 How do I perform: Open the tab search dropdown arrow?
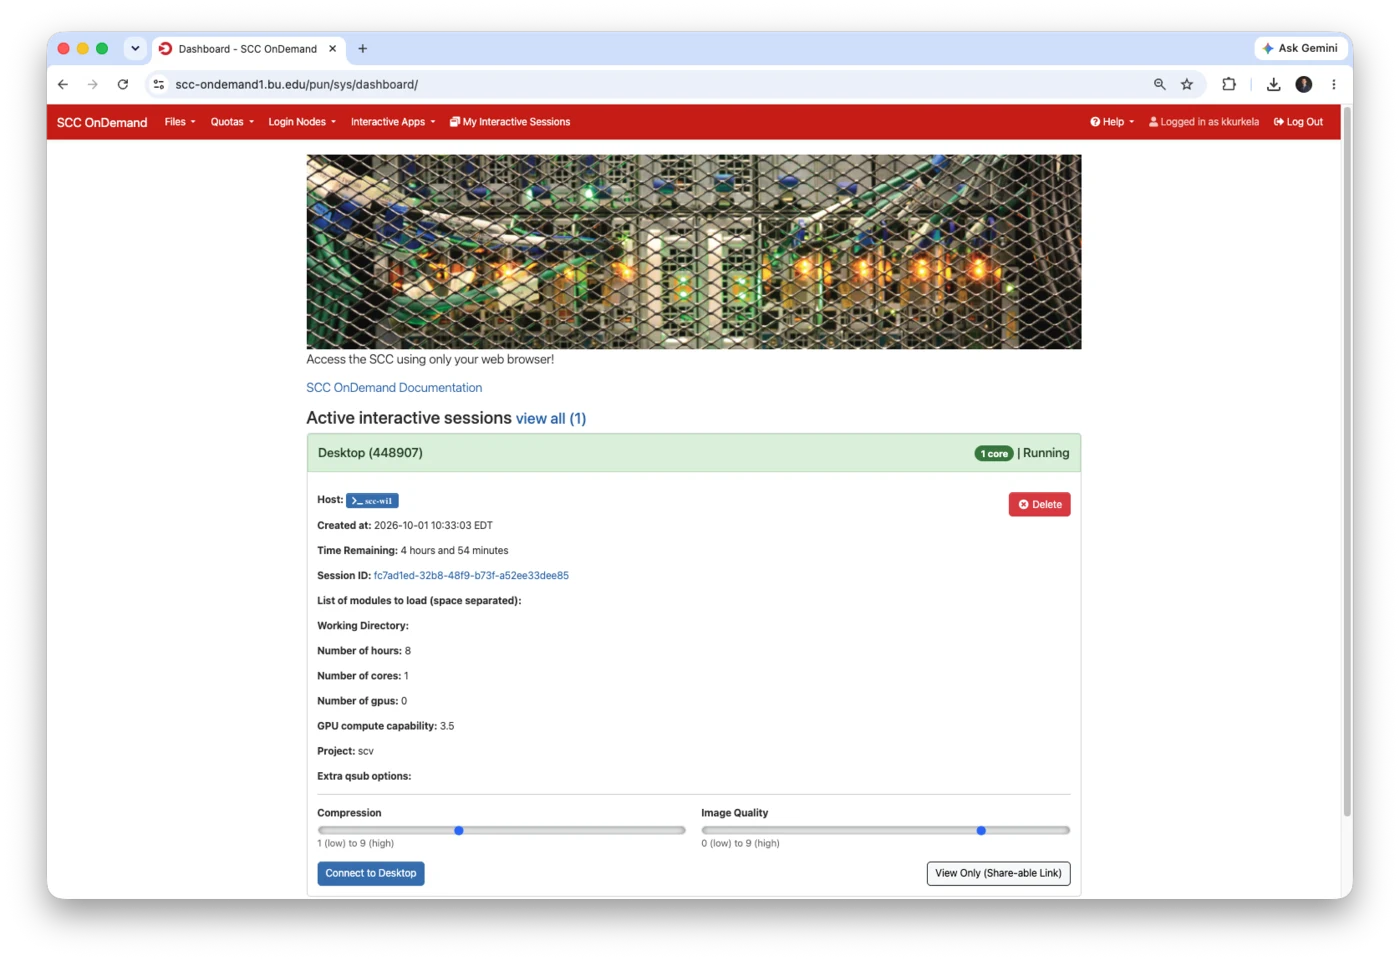[x=135, y=48]
